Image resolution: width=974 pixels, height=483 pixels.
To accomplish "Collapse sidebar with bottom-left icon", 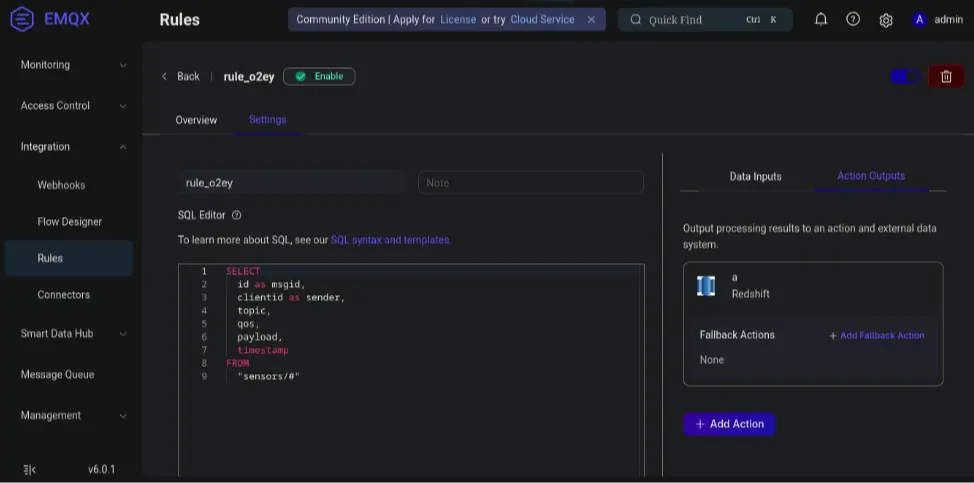I will 29,469.
